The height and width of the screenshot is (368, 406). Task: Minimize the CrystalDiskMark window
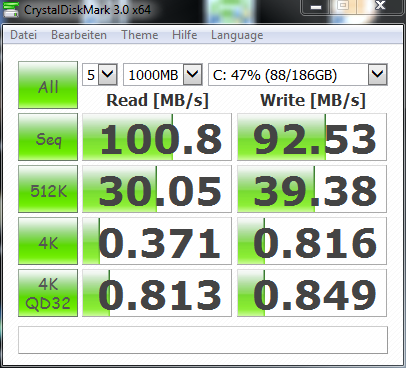point(316,7)
